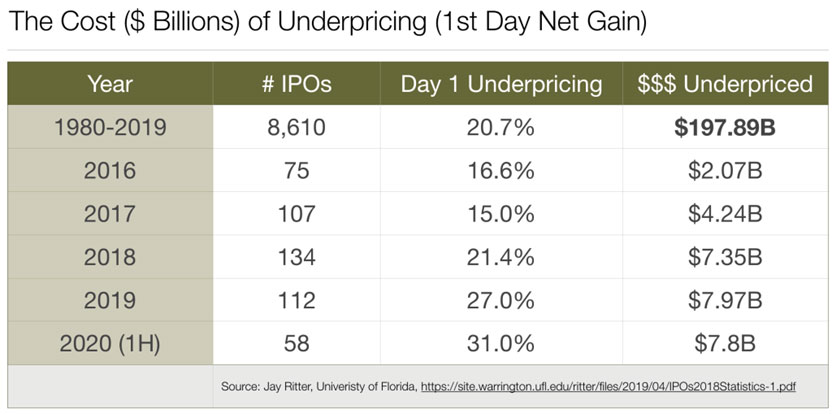Click the 2018 year row label

point(110,256)
